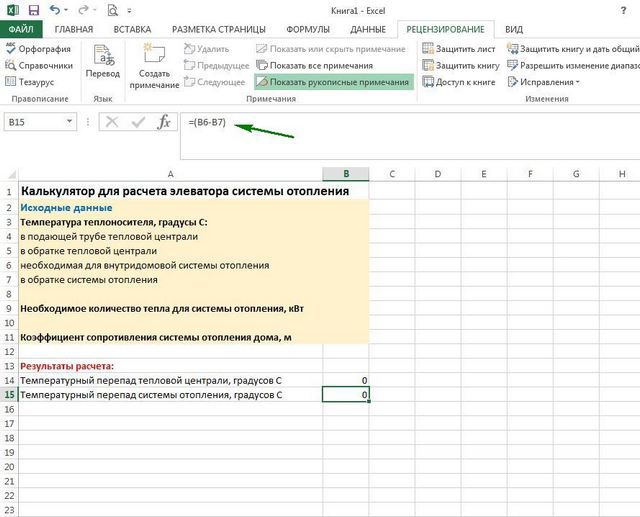The width and height of the screenshot is (640, 517).
Task: Open the Справочники research pane
Action: tap(38, 65)
